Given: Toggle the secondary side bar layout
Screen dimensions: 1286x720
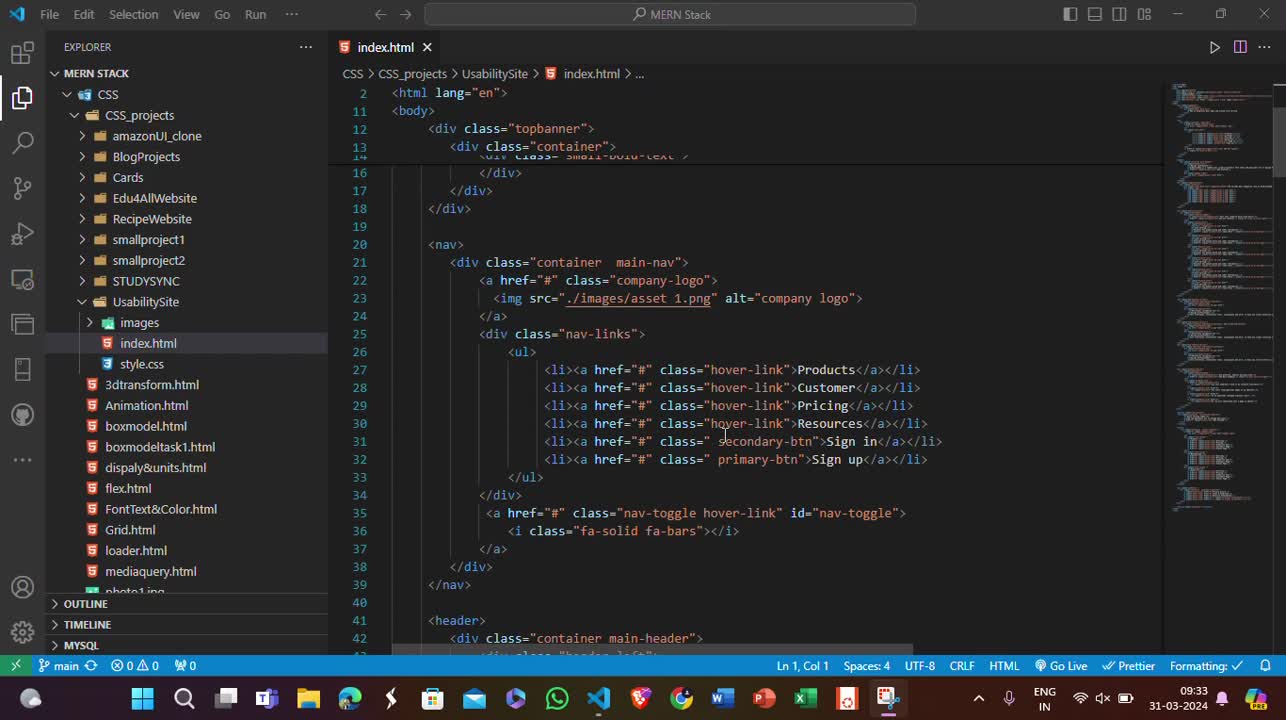Looking at the screenshot, I should 1120,14.
